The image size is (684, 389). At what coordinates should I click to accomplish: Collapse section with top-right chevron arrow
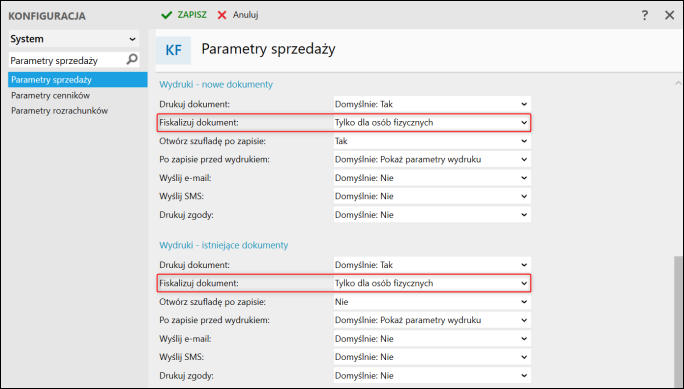[678, 83]
